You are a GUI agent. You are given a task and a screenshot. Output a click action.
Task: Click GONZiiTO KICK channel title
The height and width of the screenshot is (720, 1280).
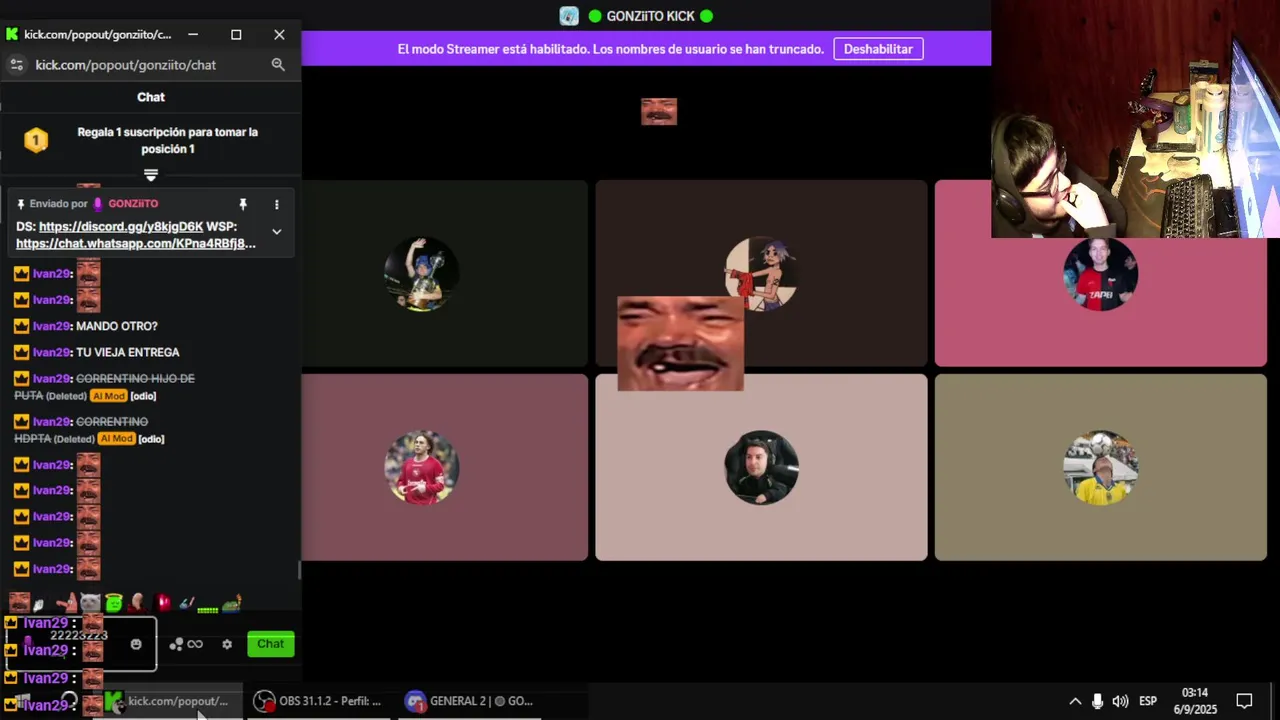[651, 16]
